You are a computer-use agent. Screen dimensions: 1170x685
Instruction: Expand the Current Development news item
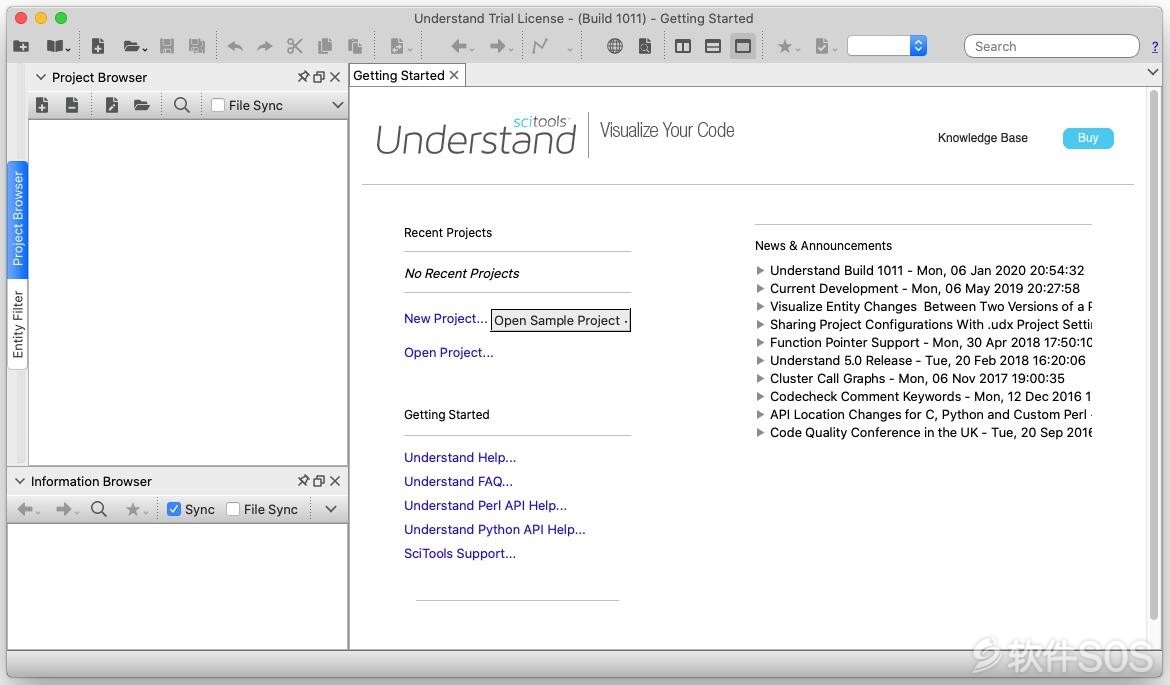tap(760, 288)
